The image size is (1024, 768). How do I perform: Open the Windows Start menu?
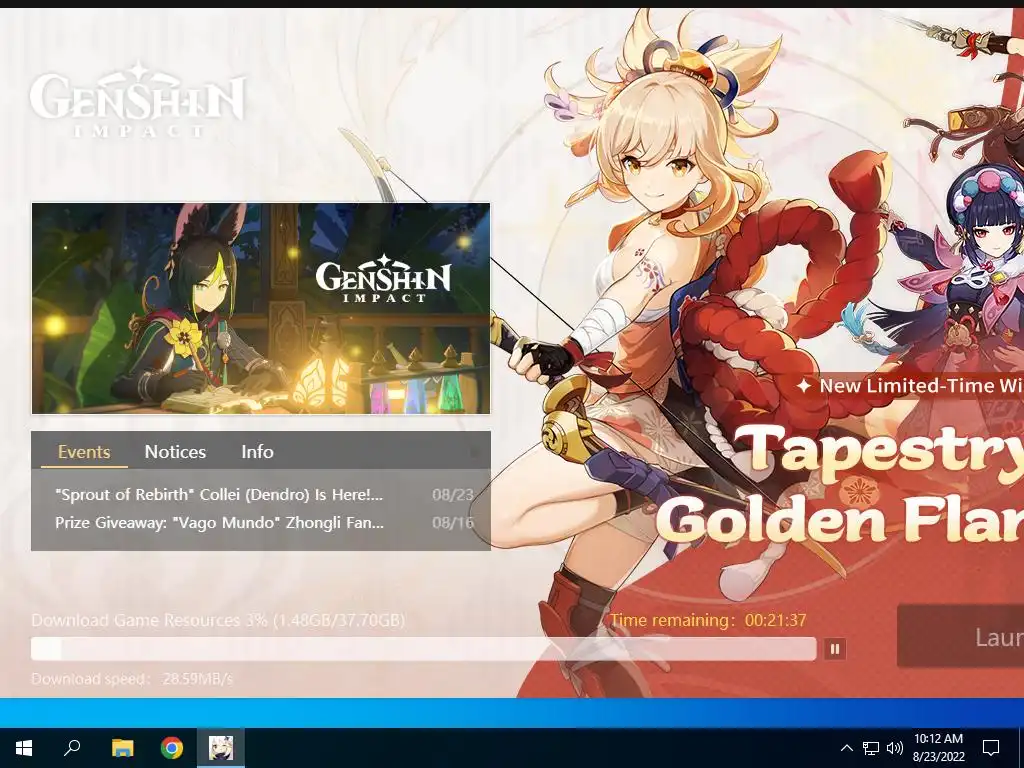tap(24, 748)
